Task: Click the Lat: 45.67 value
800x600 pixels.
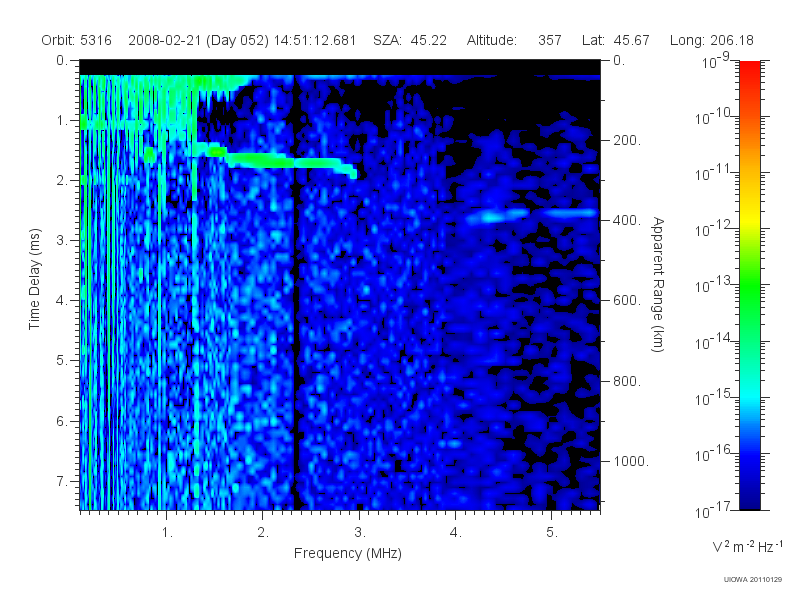Action: click(615, 40)
